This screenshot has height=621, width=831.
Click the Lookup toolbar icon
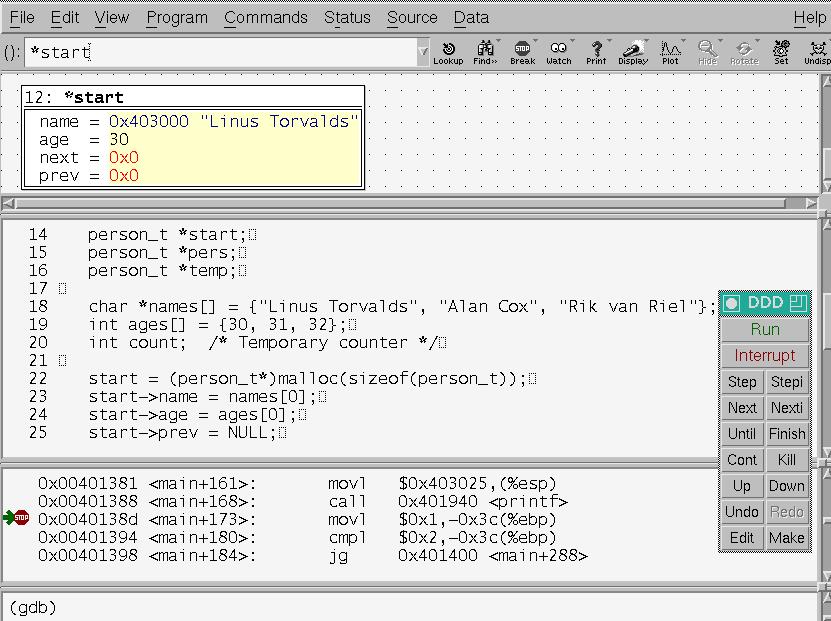tap(448, 53)
